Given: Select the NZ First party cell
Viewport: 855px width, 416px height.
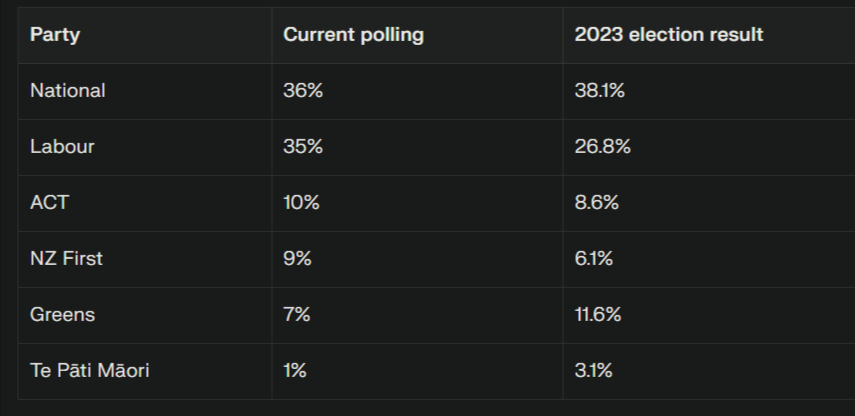Looking at the screenshot, I should pos(66,259).
